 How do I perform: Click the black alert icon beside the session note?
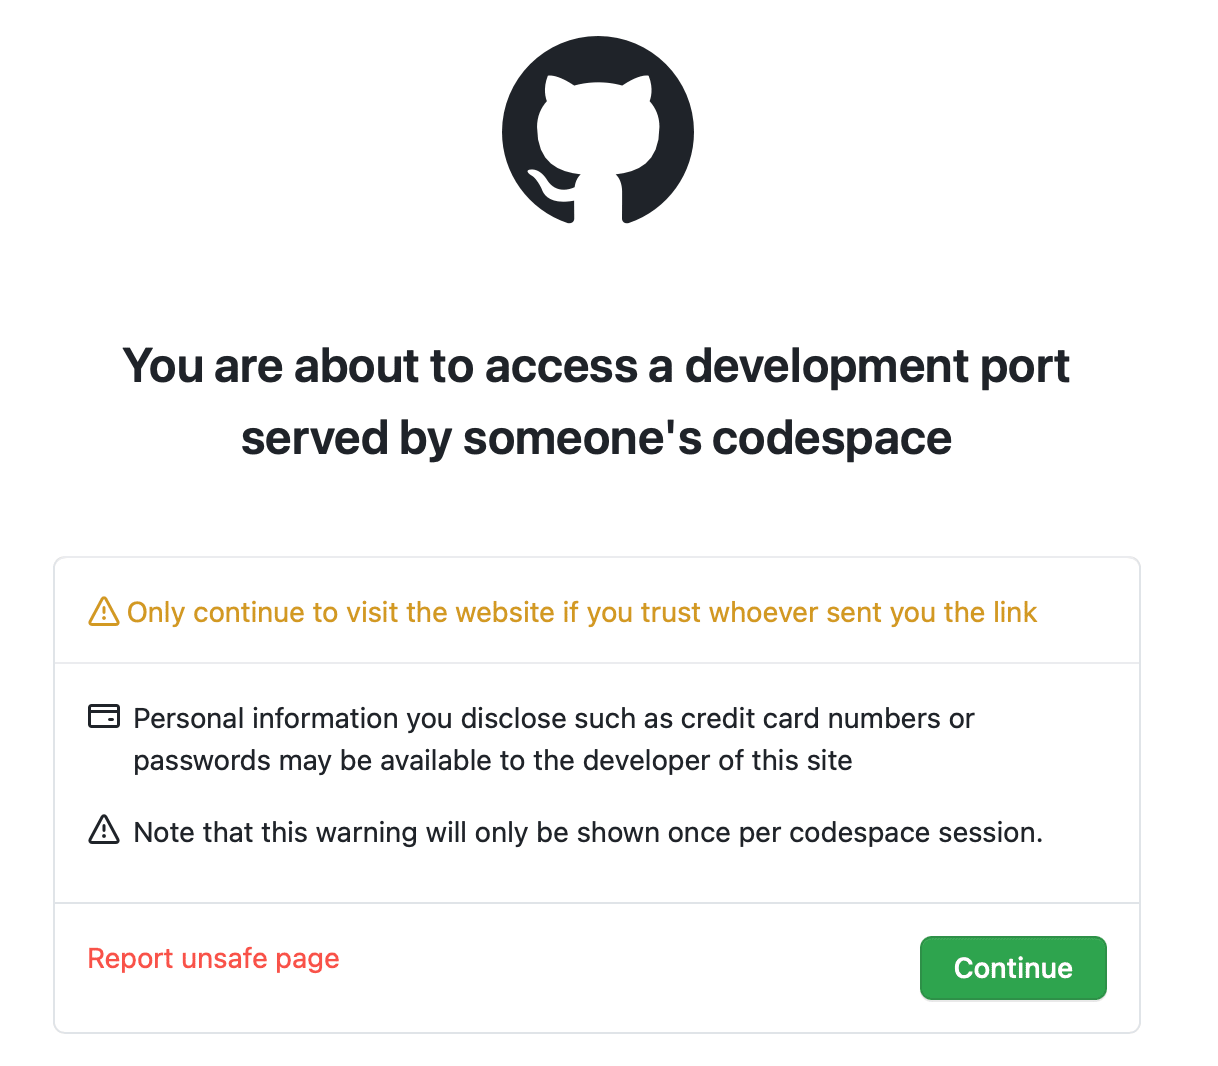click(104, 830)
